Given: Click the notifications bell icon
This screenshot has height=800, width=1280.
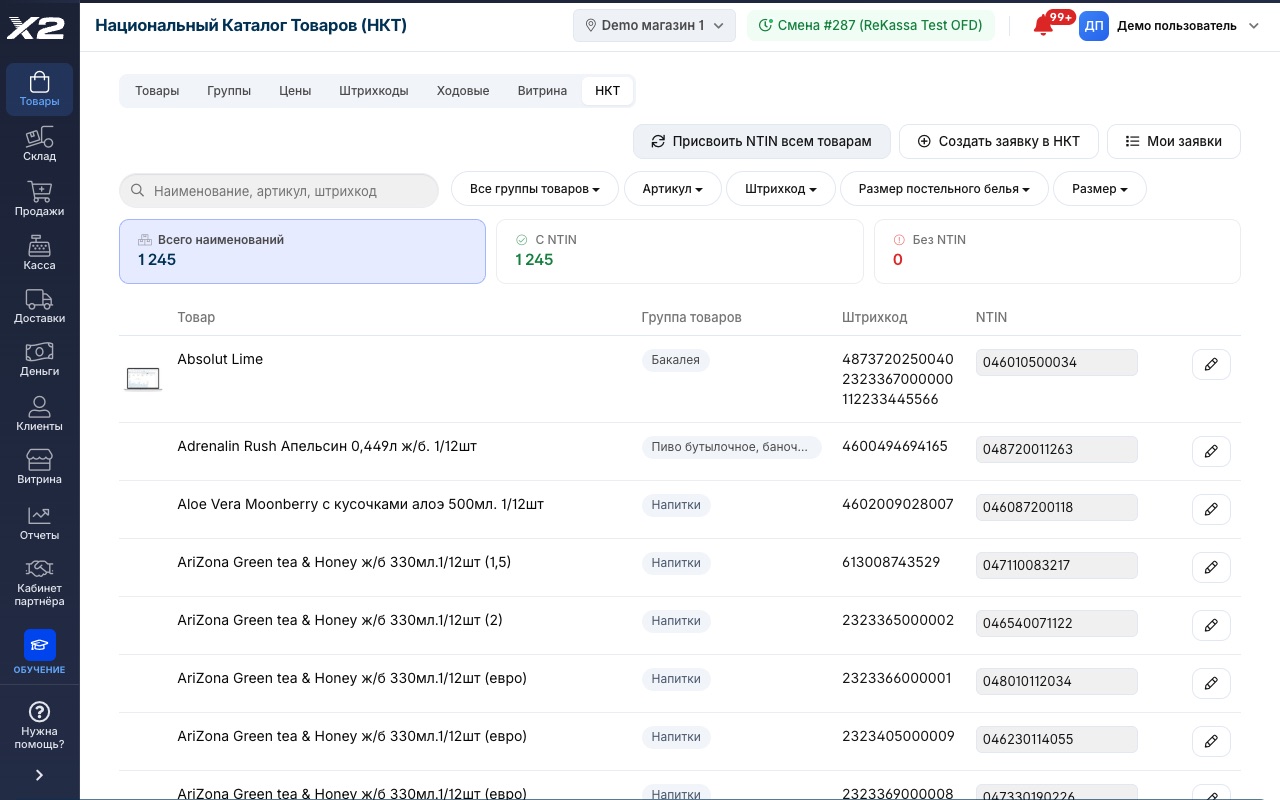Looking at the screenshot, I should tap(1044, 26).
